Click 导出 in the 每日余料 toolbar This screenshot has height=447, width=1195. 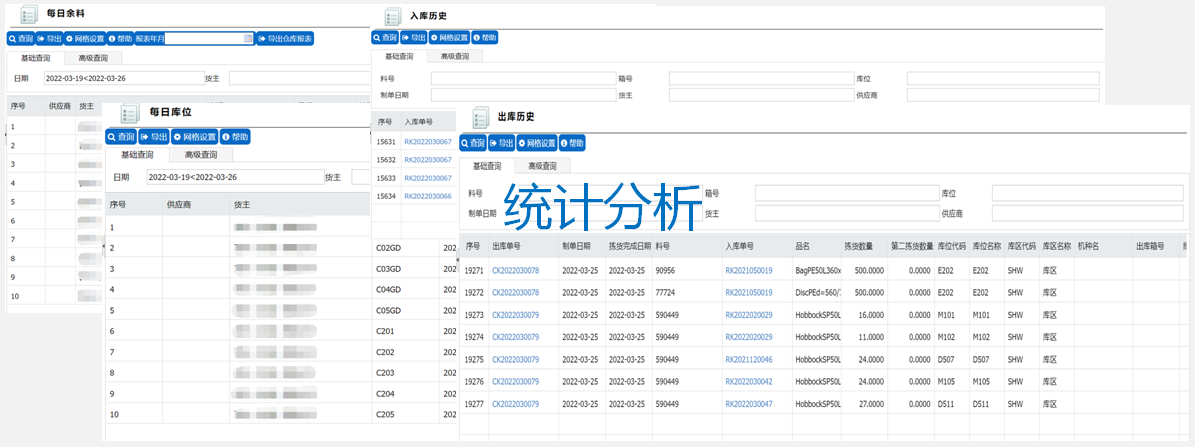click(50, 39)
